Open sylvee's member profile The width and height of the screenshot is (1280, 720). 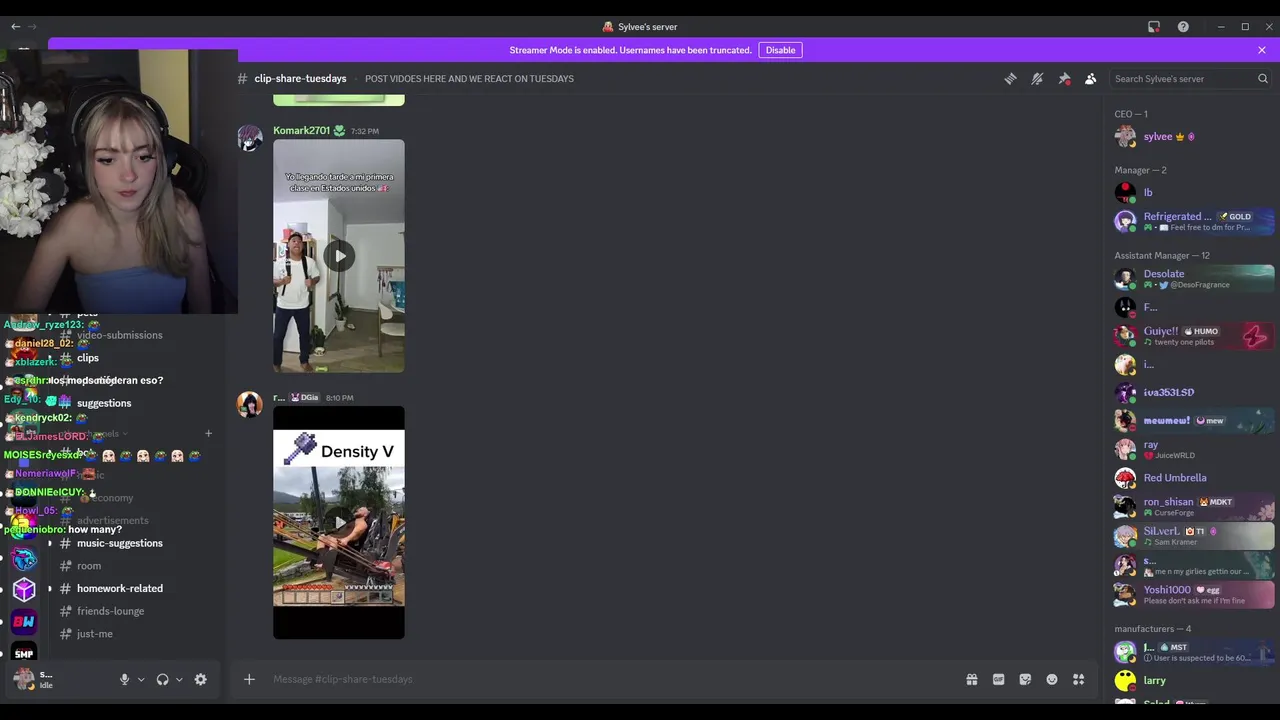pyautogui.click(x=1194, y=137)
